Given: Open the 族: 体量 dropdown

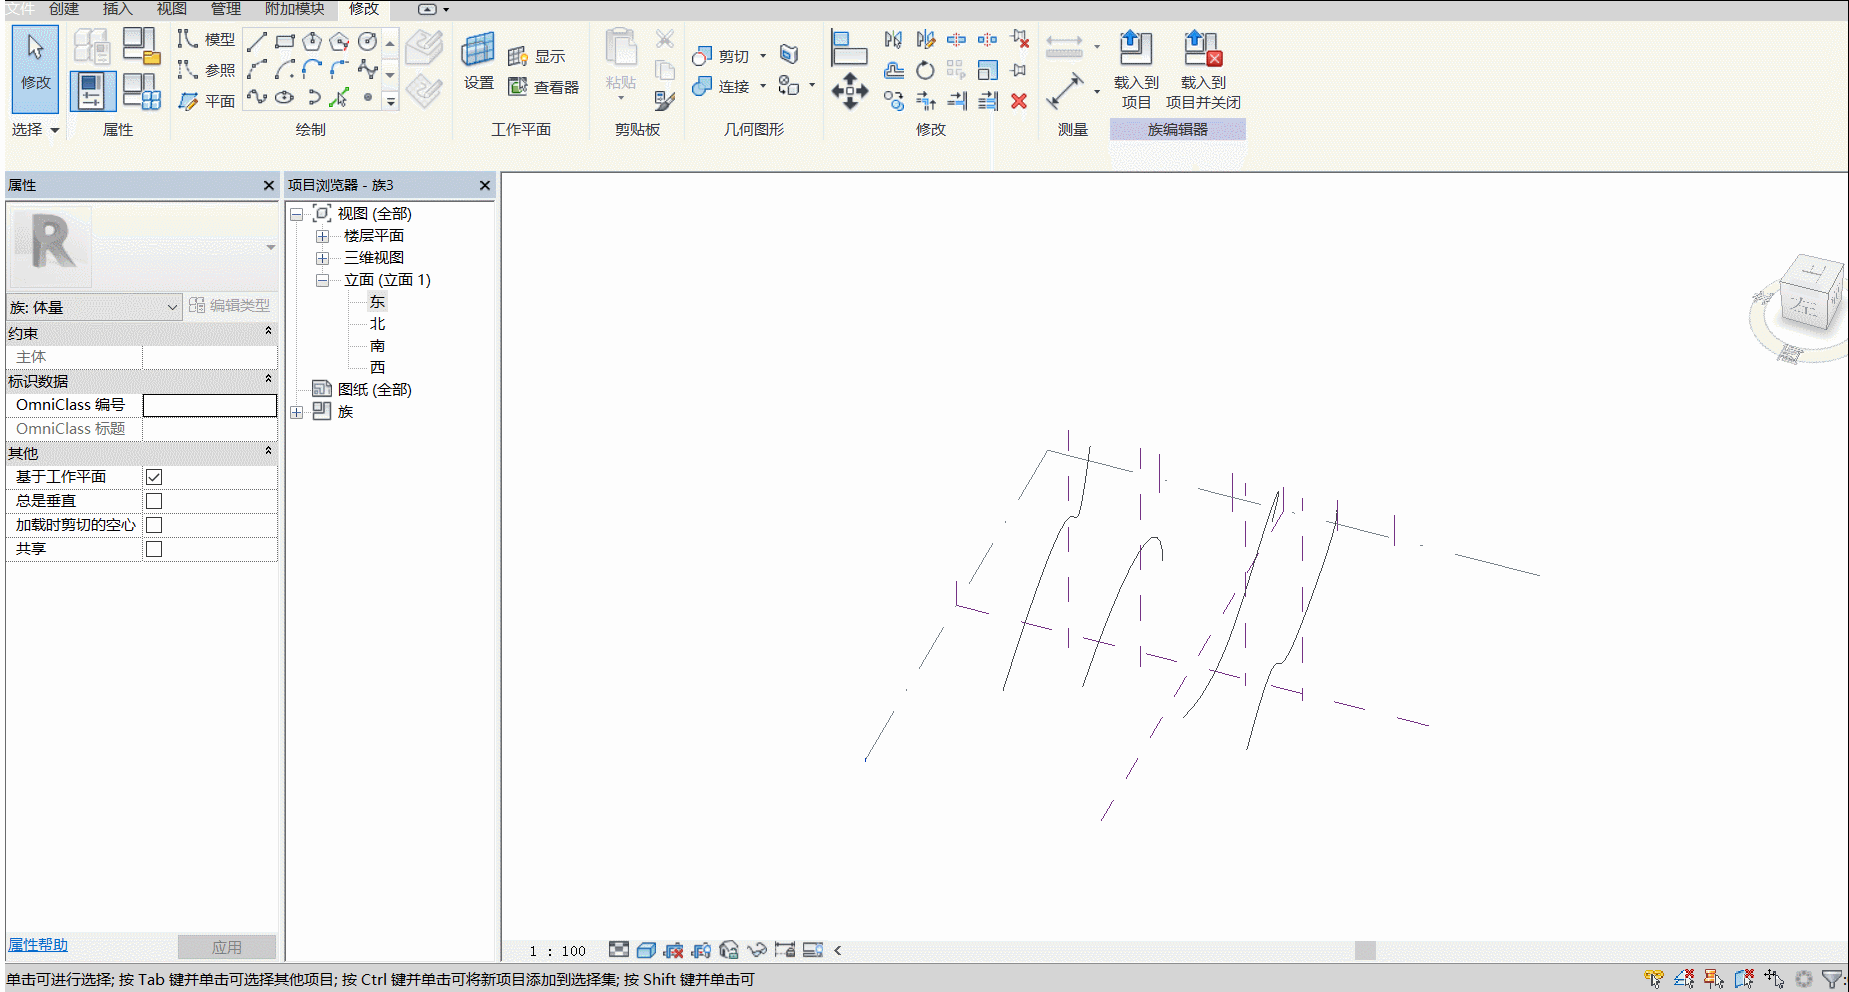Looking at the screenshot, I should coord(93,307).
